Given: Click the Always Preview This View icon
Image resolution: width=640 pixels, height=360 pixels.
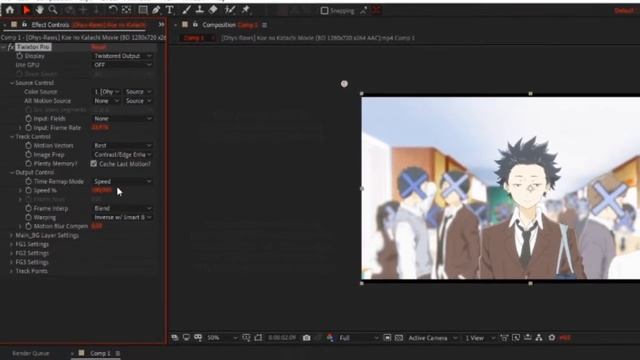Looking at the screenshot, I should (x=175, y=338).
